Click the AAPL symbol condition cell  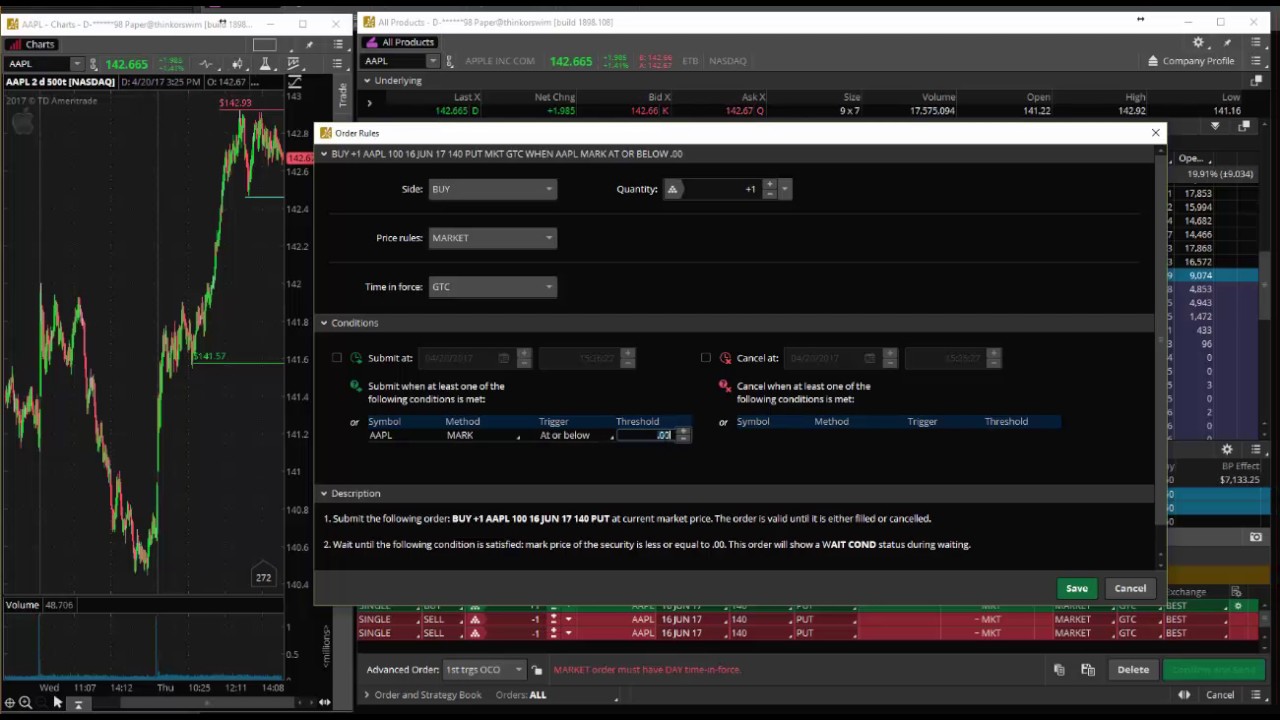(404, 435)
